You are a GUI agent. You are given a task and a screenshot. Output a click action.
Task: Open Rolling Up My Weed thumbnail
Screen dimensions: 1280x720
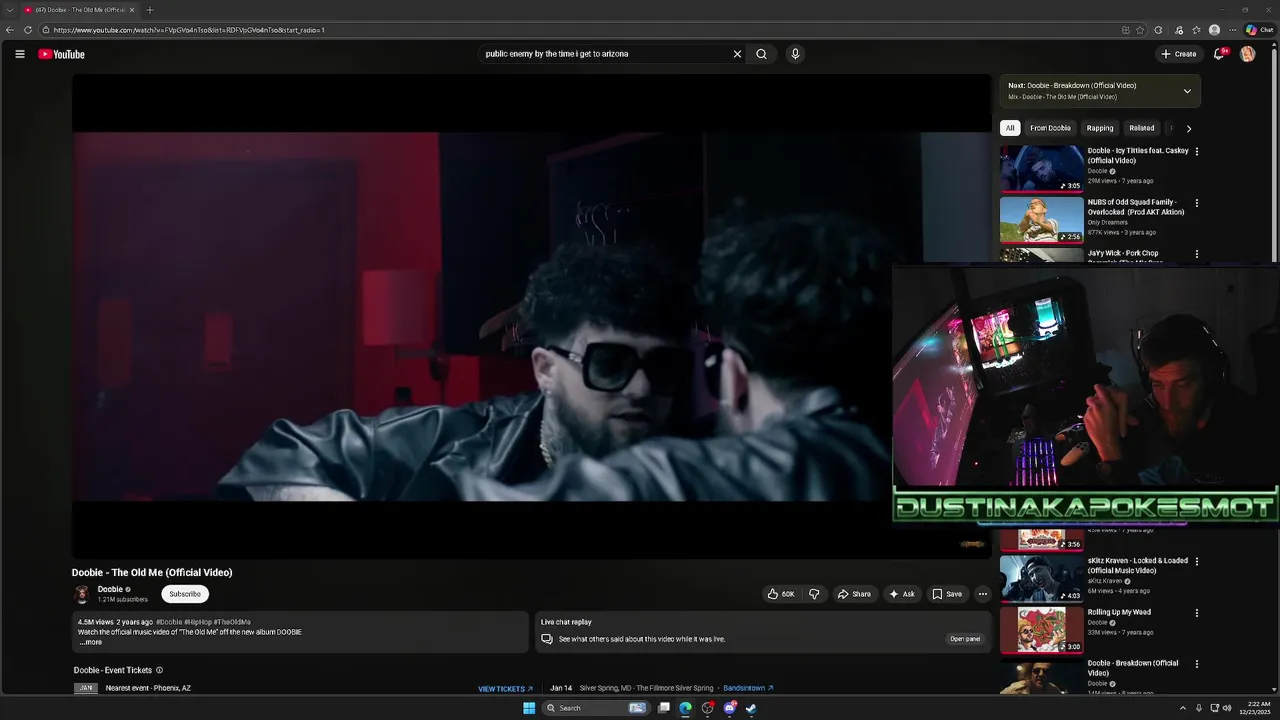(x=1041, y=629)
